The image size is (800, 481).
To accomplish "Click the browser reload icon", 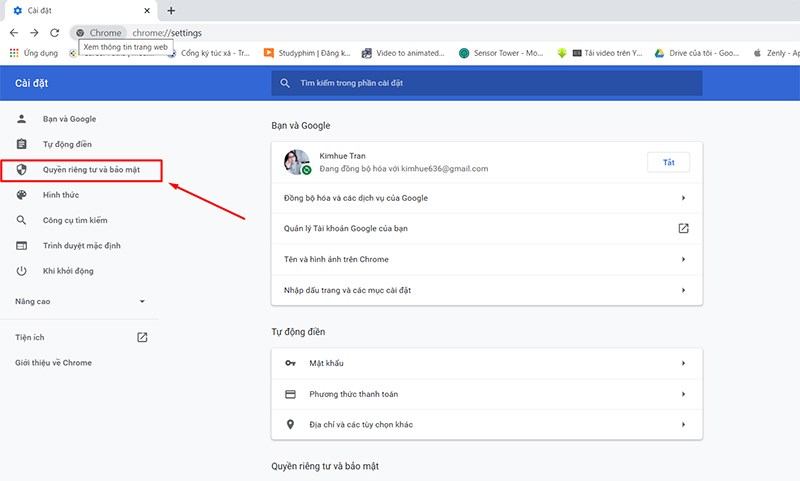I will coord(54,33).
